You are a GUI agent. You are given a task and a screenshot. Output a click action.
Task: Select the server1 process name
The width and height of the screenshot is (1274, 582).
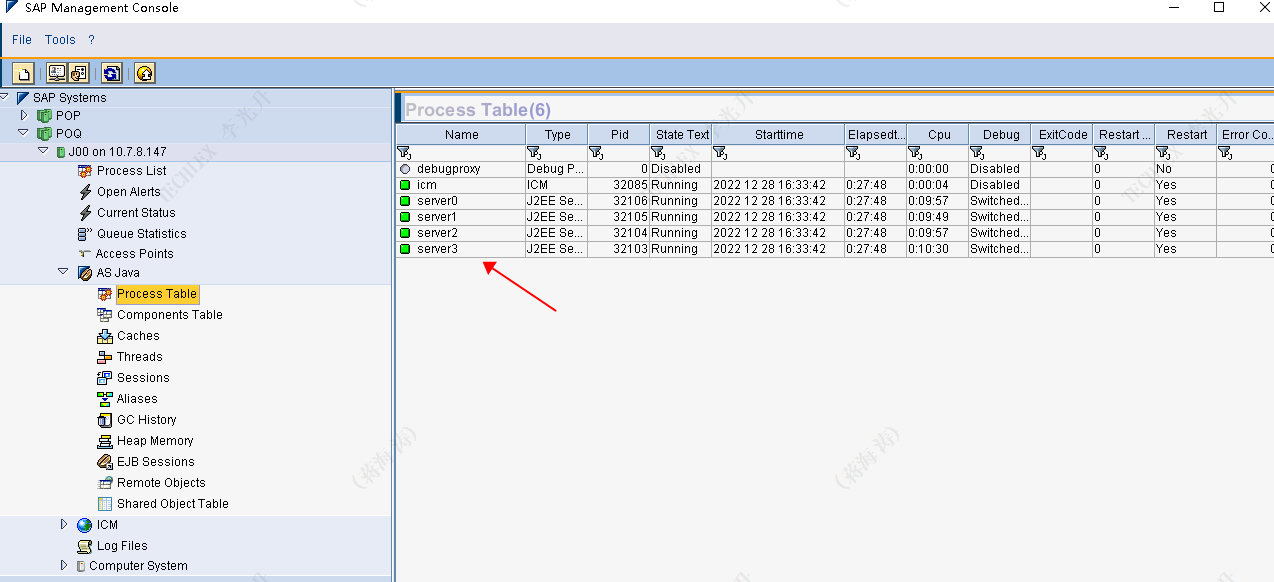pyautogui.click(x=437, y=217)
